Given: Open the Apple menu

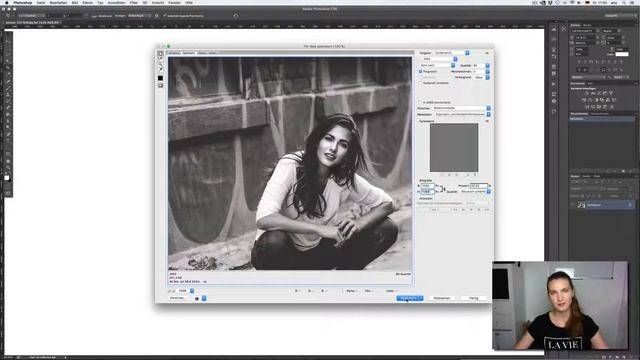Looking at the screenshot, I should coord(6,2).
